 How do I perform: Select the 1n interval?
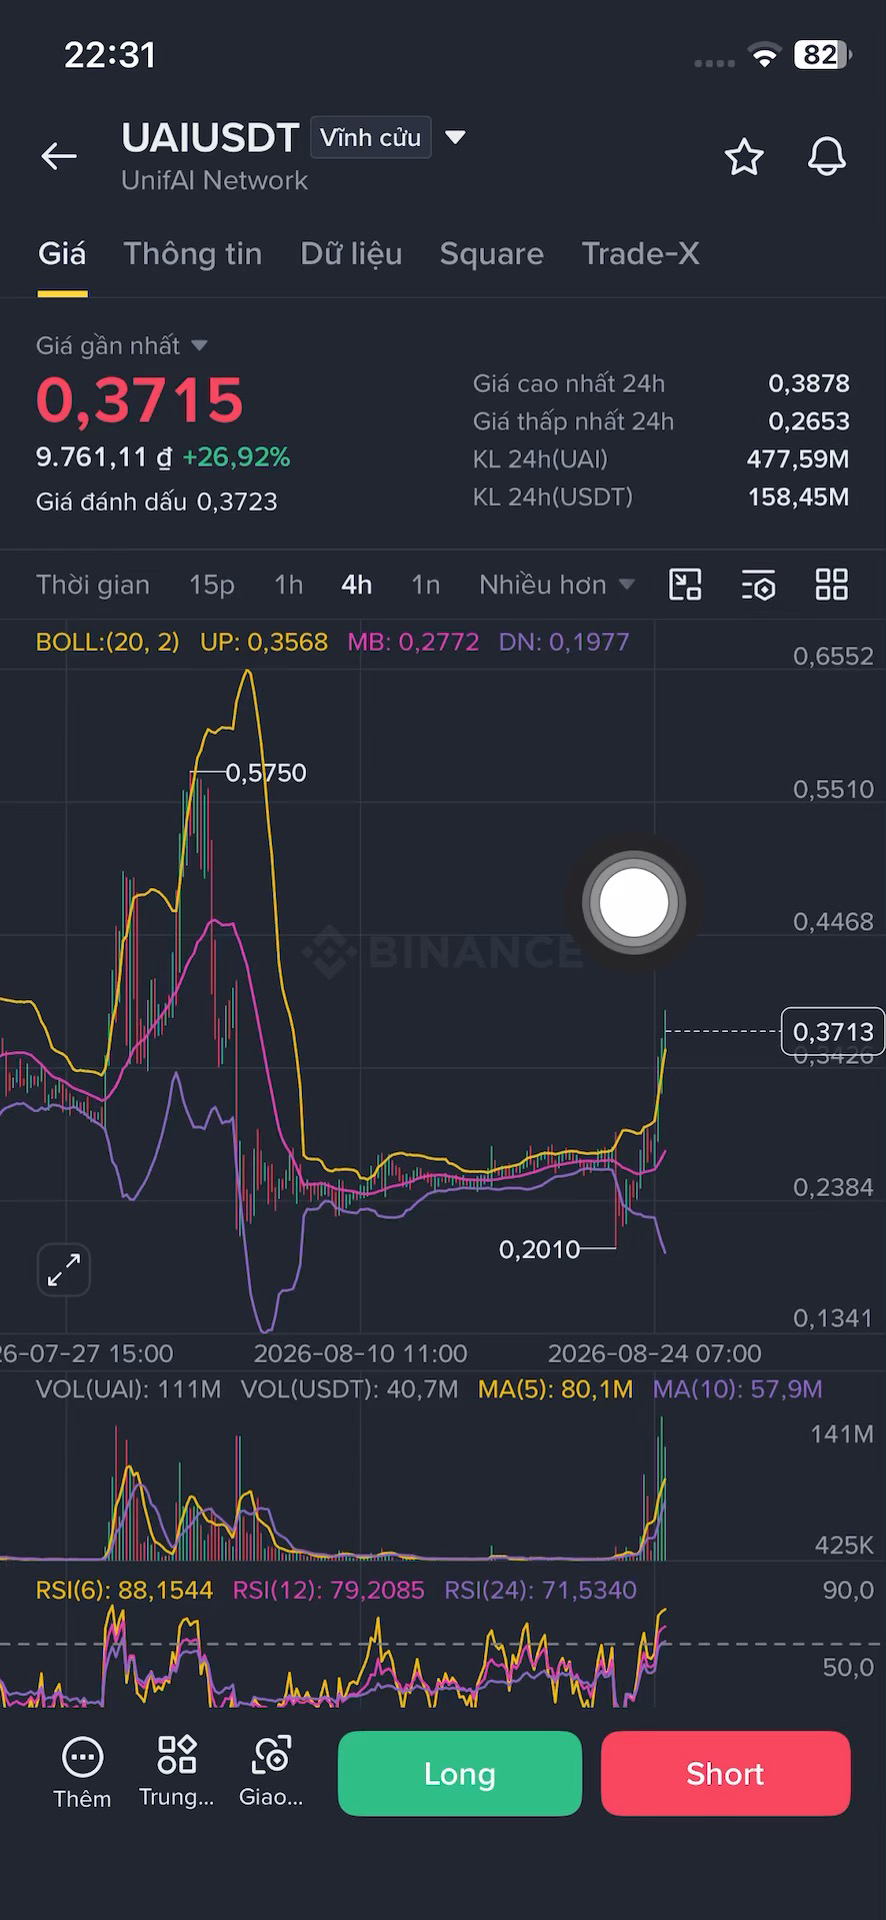pyautogui.click(x=426, y=585)
